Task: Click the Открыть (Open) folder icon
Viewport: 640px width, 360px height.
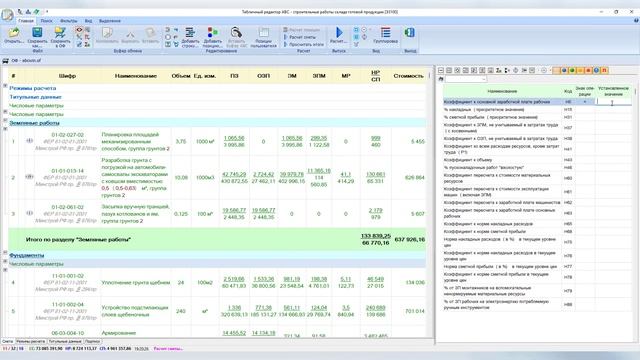Action: coord(13,33)
